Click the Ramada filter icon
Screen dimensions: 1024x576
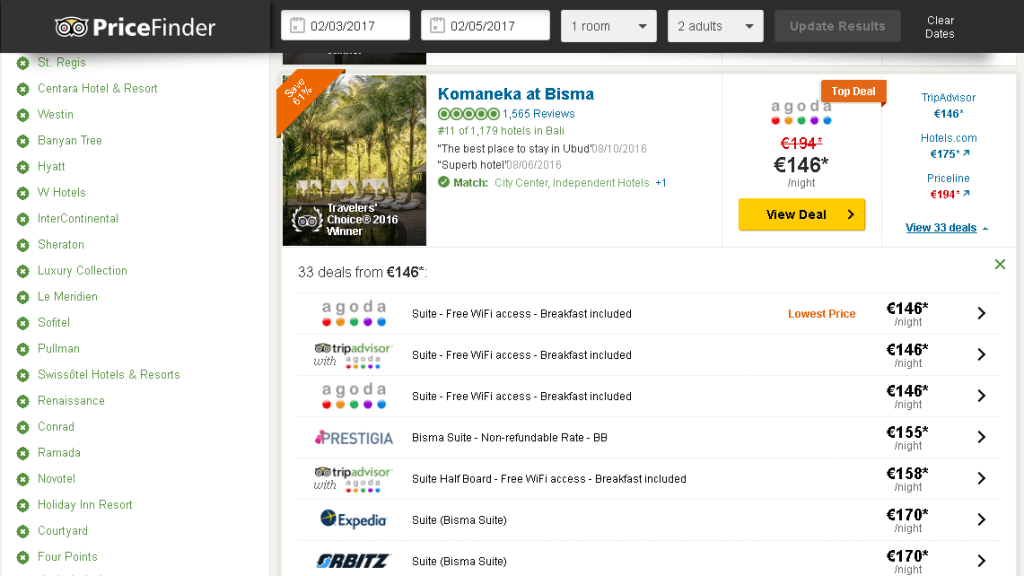pyautogui.click(x=23, y=453)
